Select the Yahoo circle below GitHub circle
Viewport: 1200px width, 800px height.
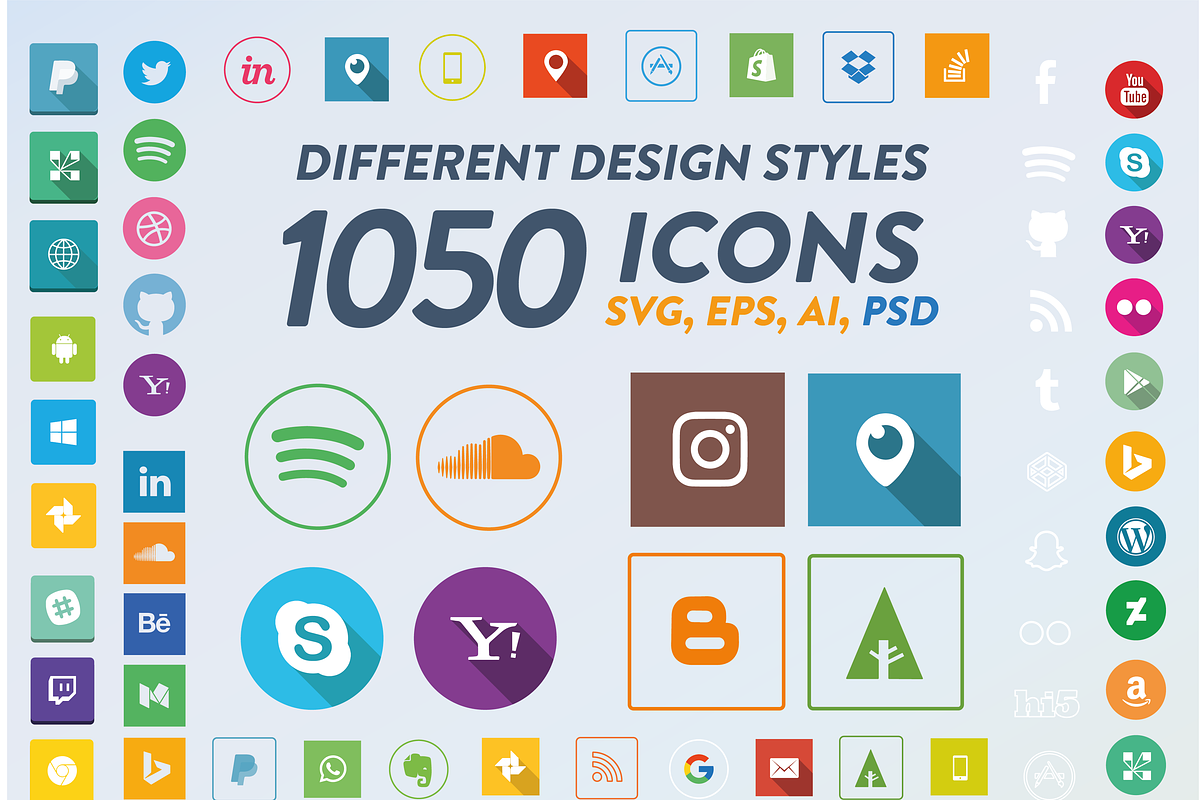(x=154, y=385)
